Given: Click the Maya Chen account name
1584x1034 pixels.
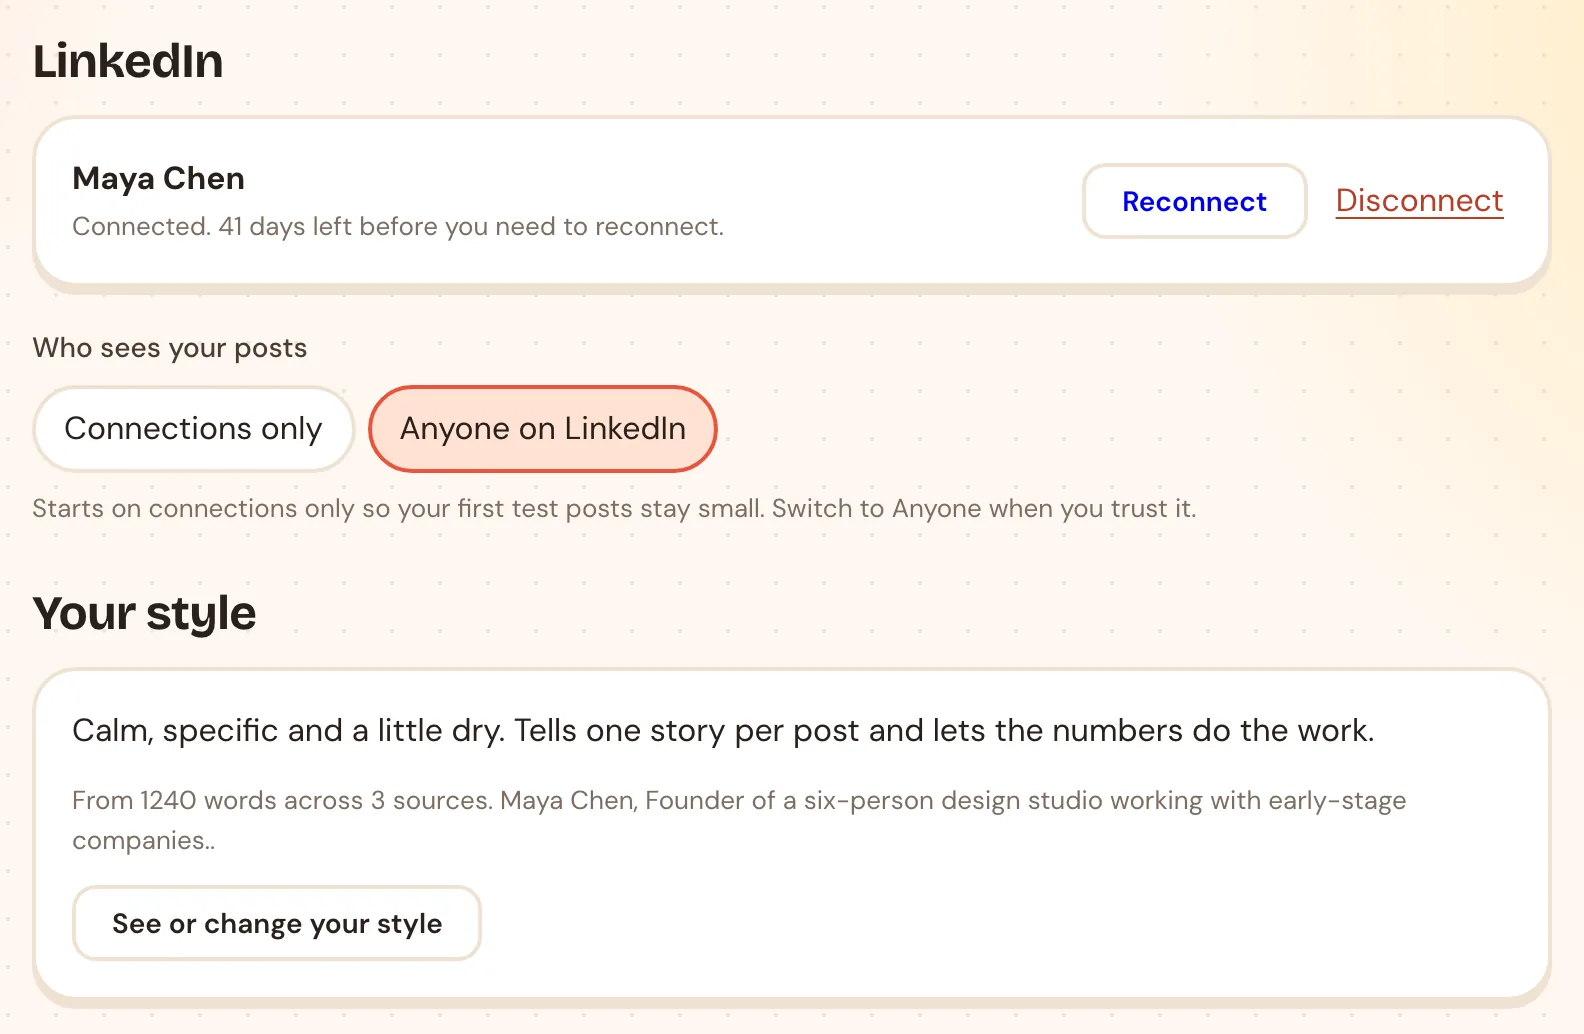Looking at the screenshot, I should coord(159,178).
